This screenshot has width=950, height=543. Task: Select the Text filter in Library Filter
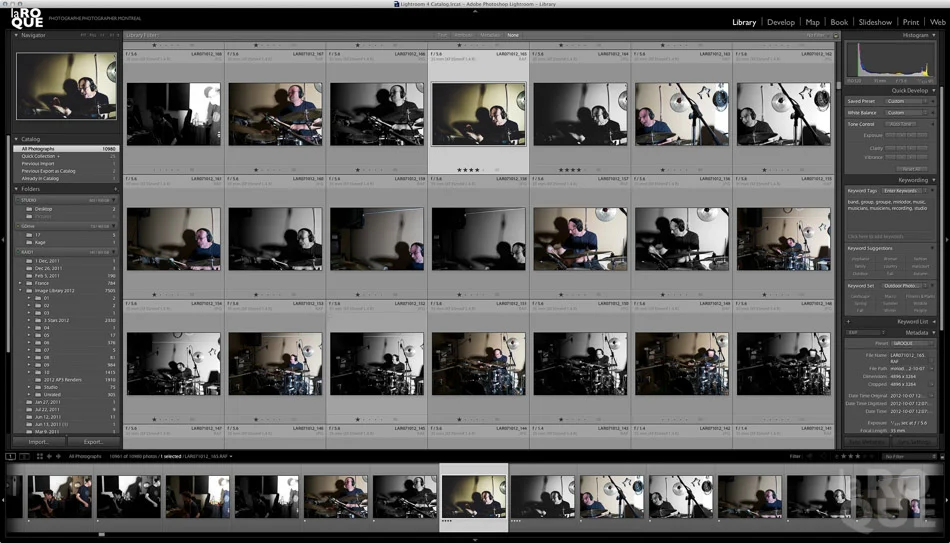[442, 35]
